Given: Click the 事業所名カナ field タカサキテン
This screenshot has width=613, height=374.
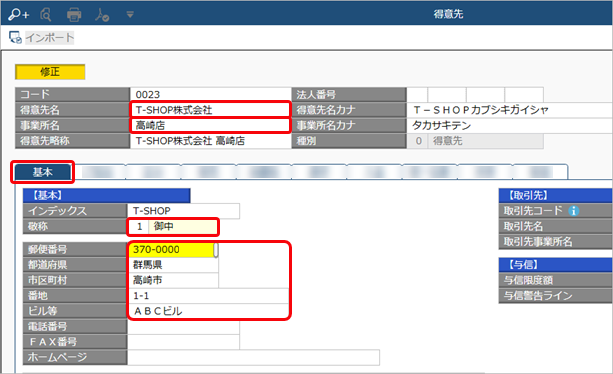Looking at the screenshot, I should pos(510,125).
